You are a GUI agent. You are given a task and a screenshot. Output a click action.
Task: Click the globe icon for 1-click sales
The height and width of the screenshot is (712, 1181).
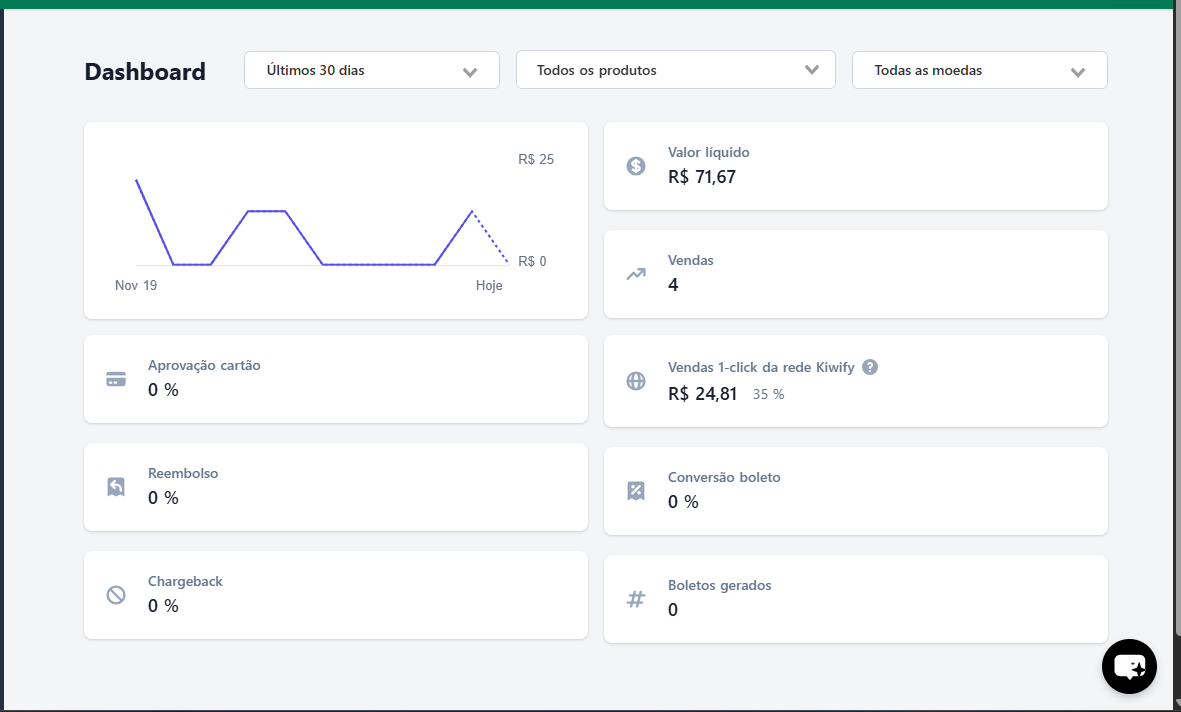pos(636,381)
